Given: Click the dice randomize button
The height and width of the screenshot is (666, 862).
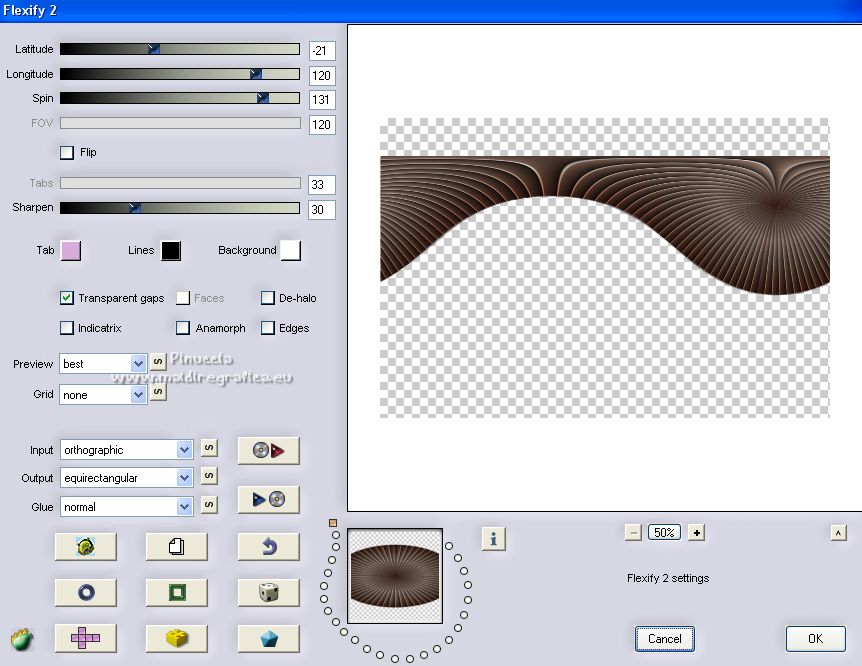Looking at the screenshot, I should pyautogui.click(x=268, y=592).
